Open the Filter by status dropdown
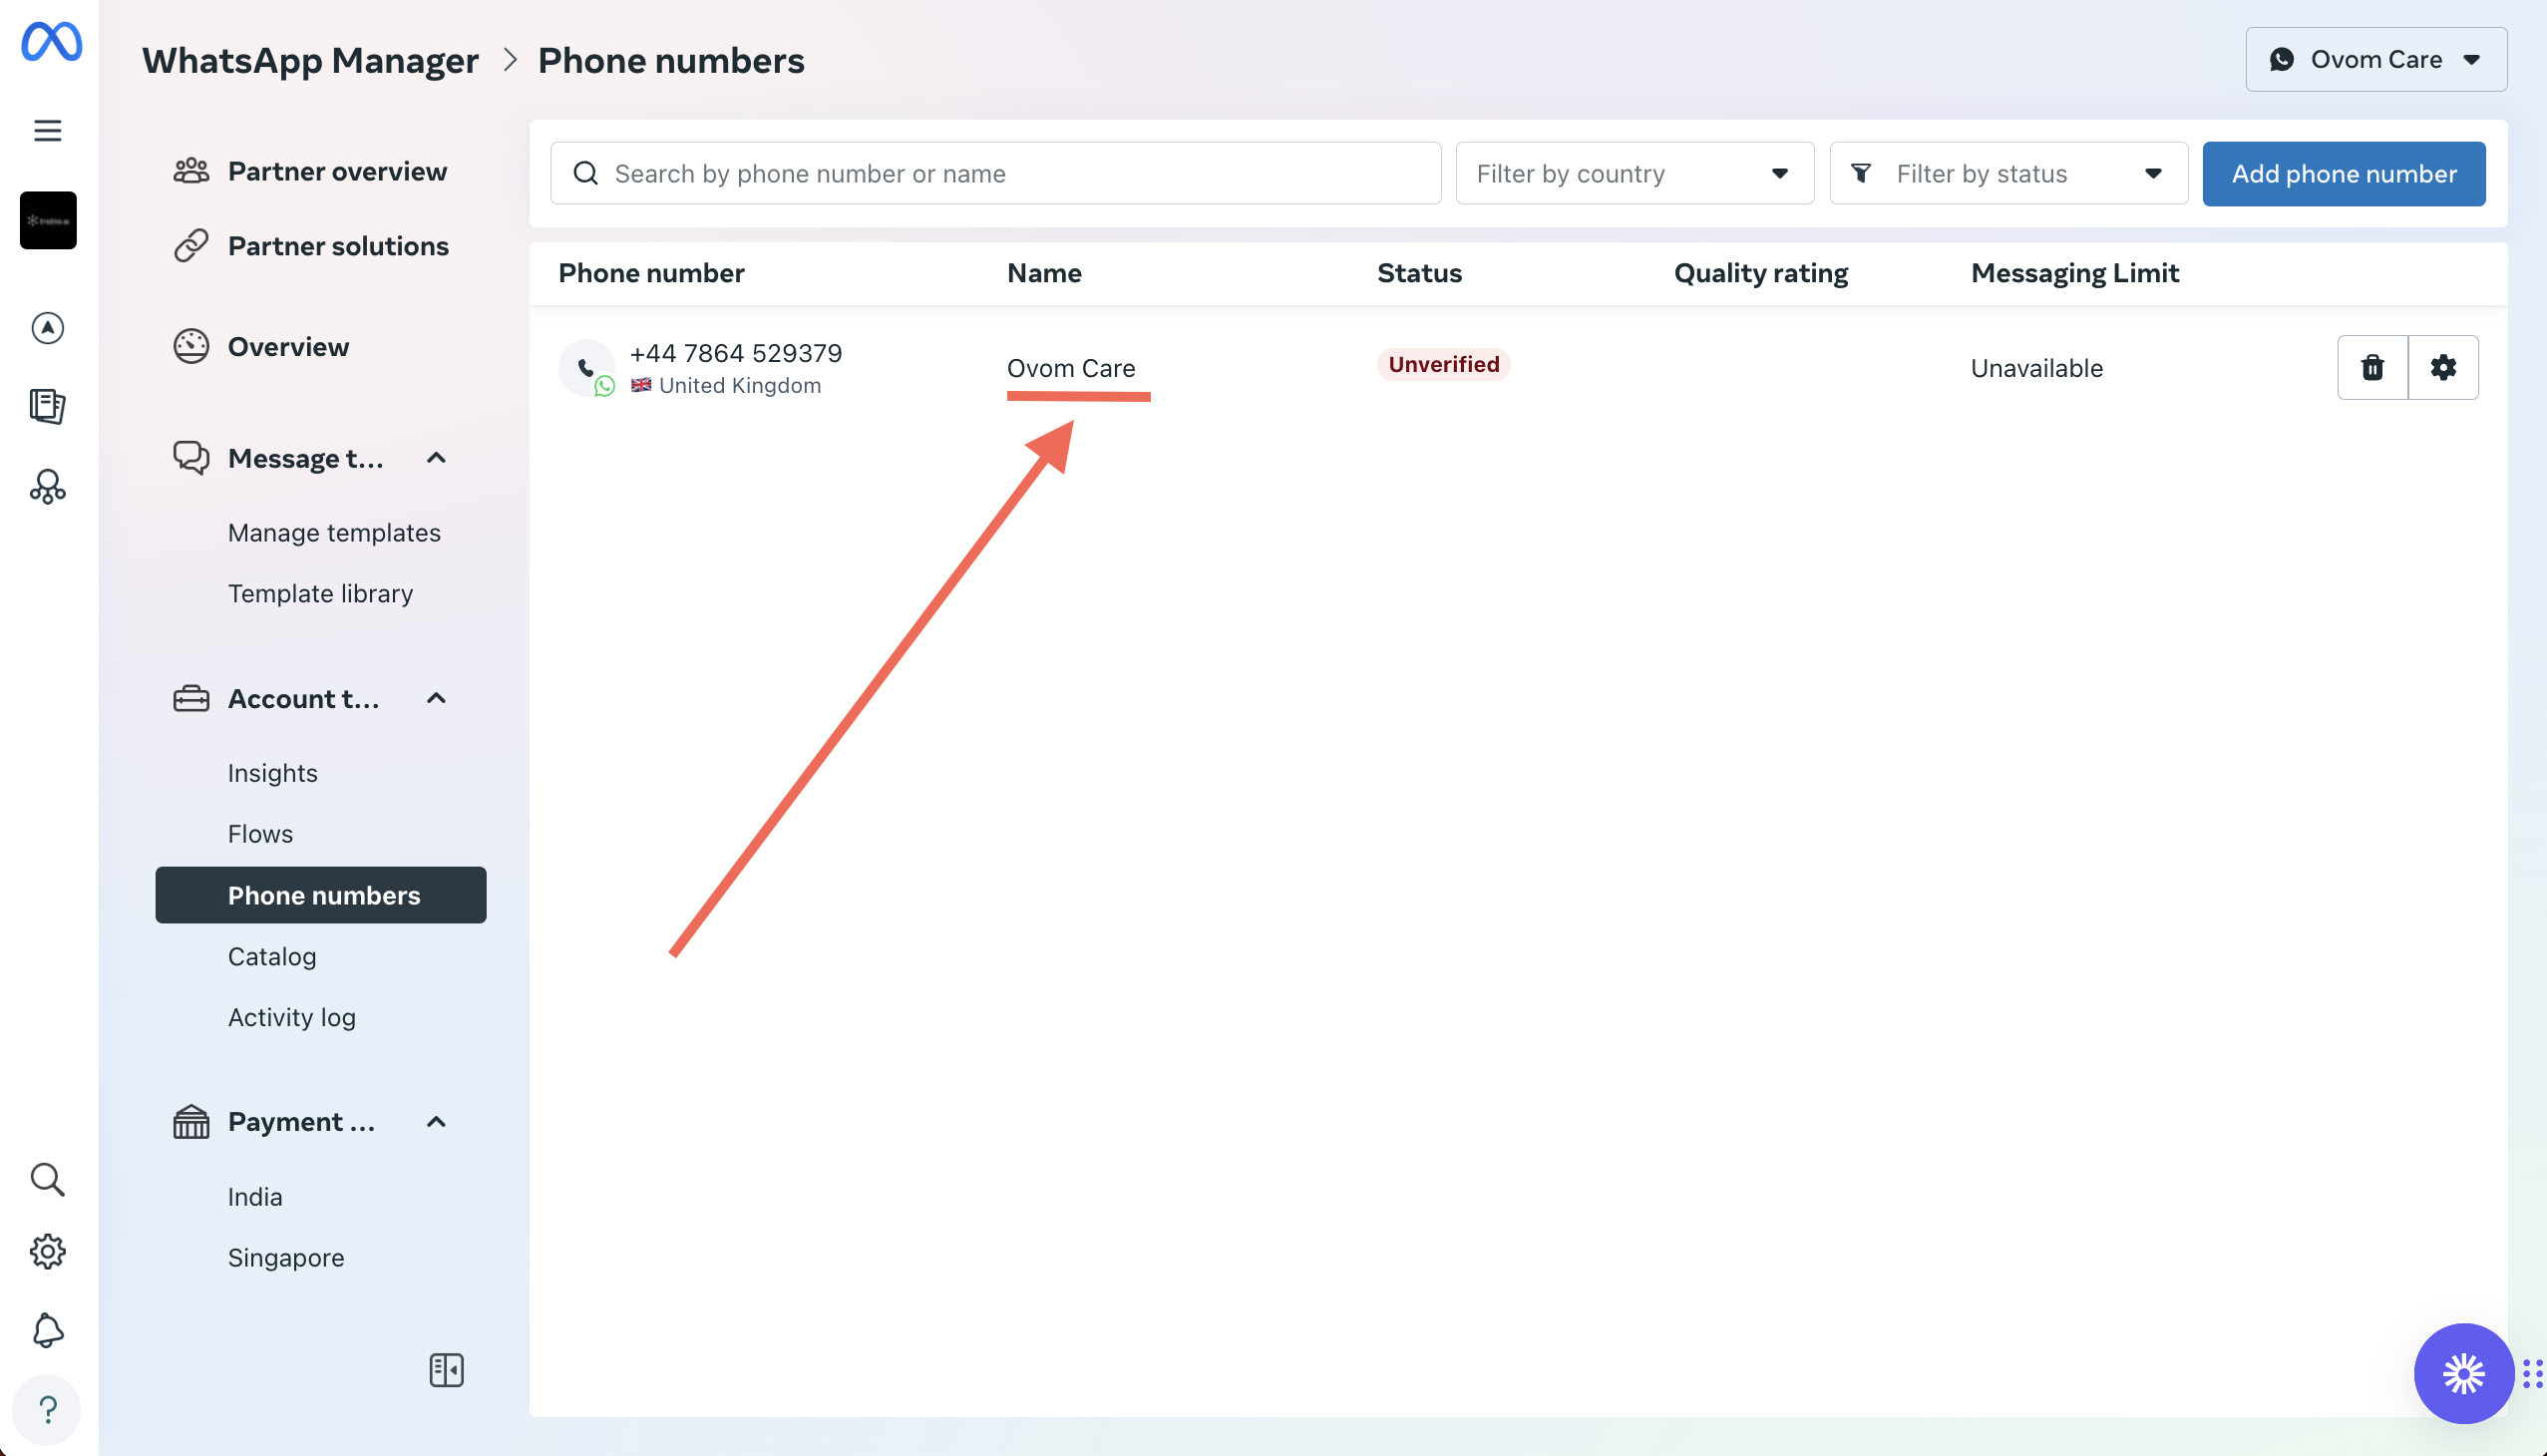 coord(2009,173)
